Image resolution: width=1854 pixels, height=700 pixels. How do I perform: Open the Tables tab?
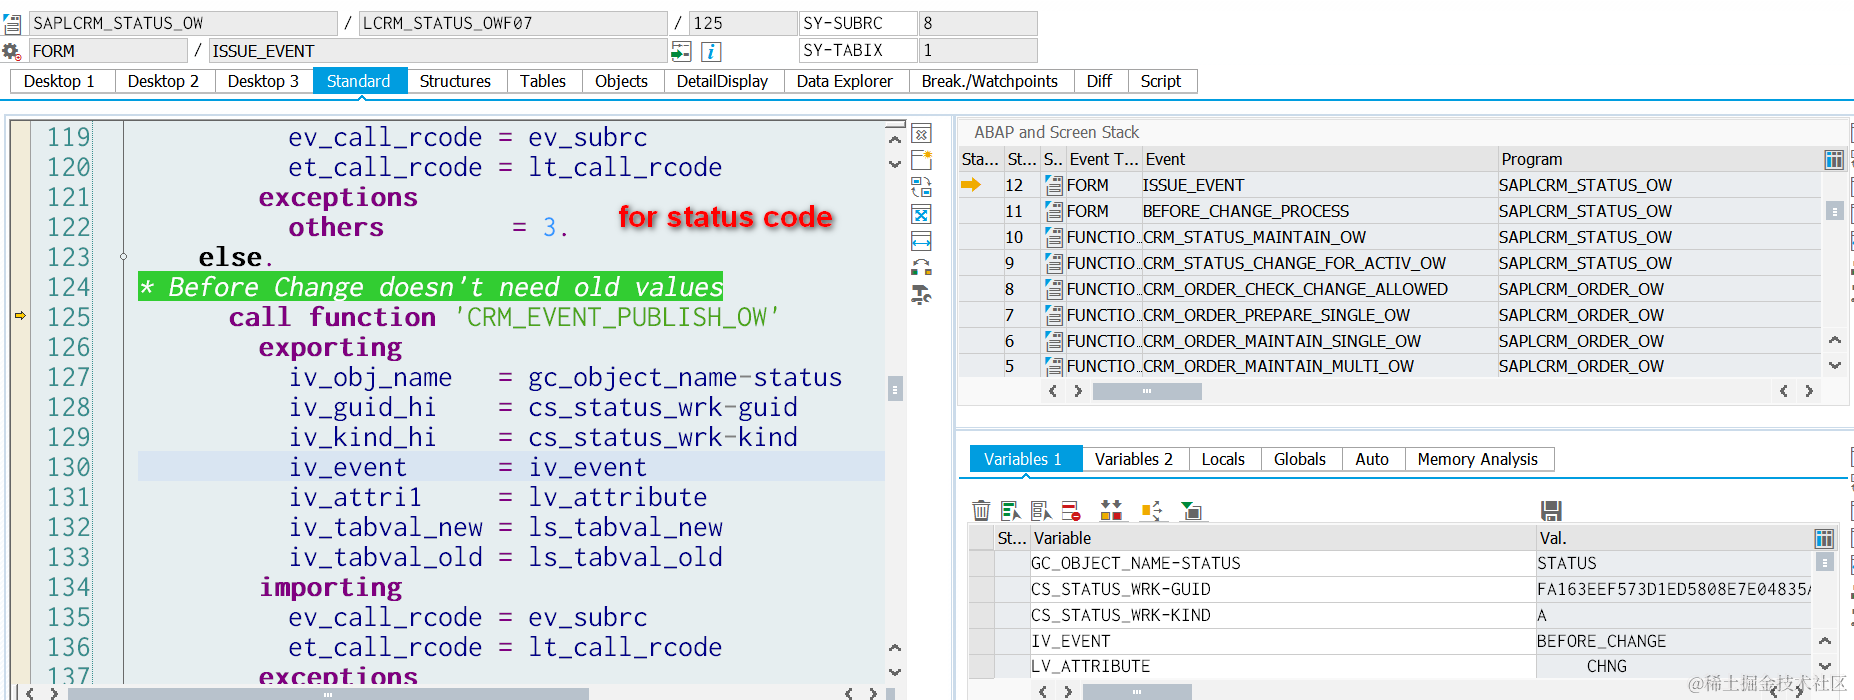(x=543, y=81)
